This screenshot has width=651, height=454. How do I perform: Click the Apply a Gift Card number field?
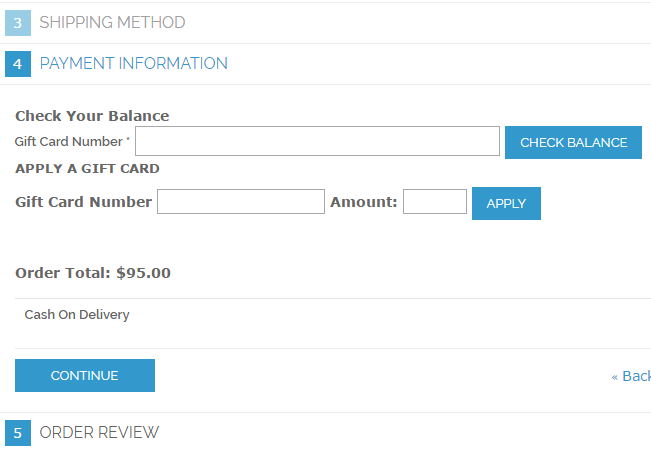coord(241,202)
